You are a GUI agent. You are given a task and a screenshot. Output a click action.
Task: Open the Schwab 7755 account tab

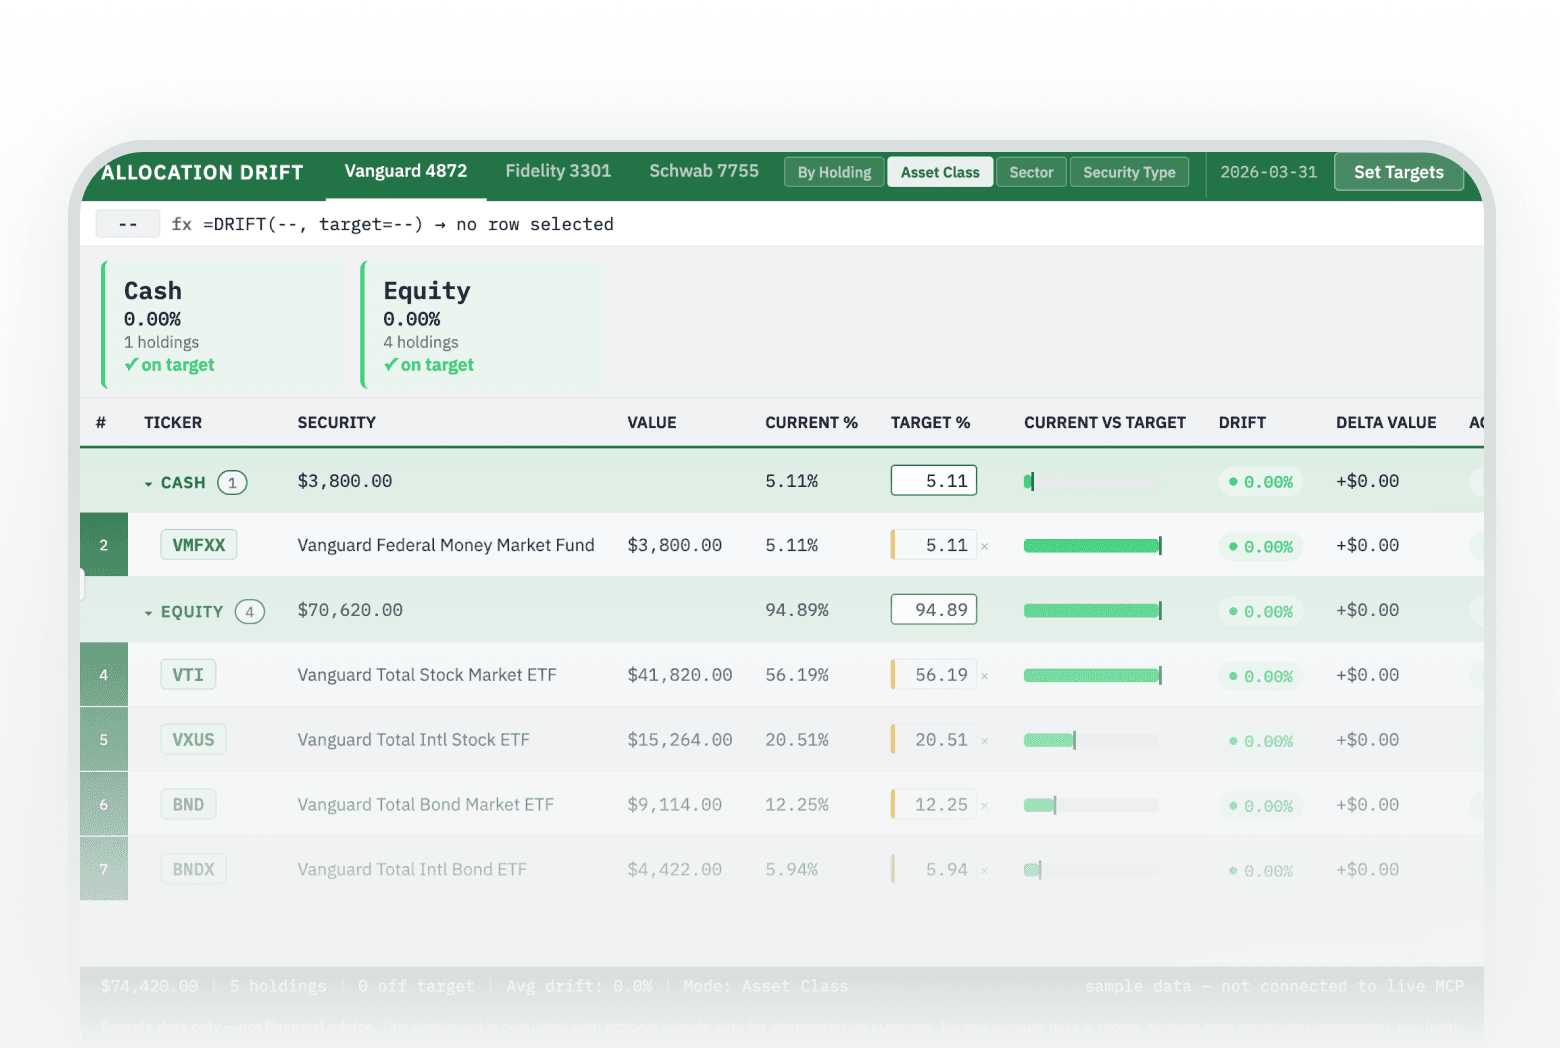(704, 171)
